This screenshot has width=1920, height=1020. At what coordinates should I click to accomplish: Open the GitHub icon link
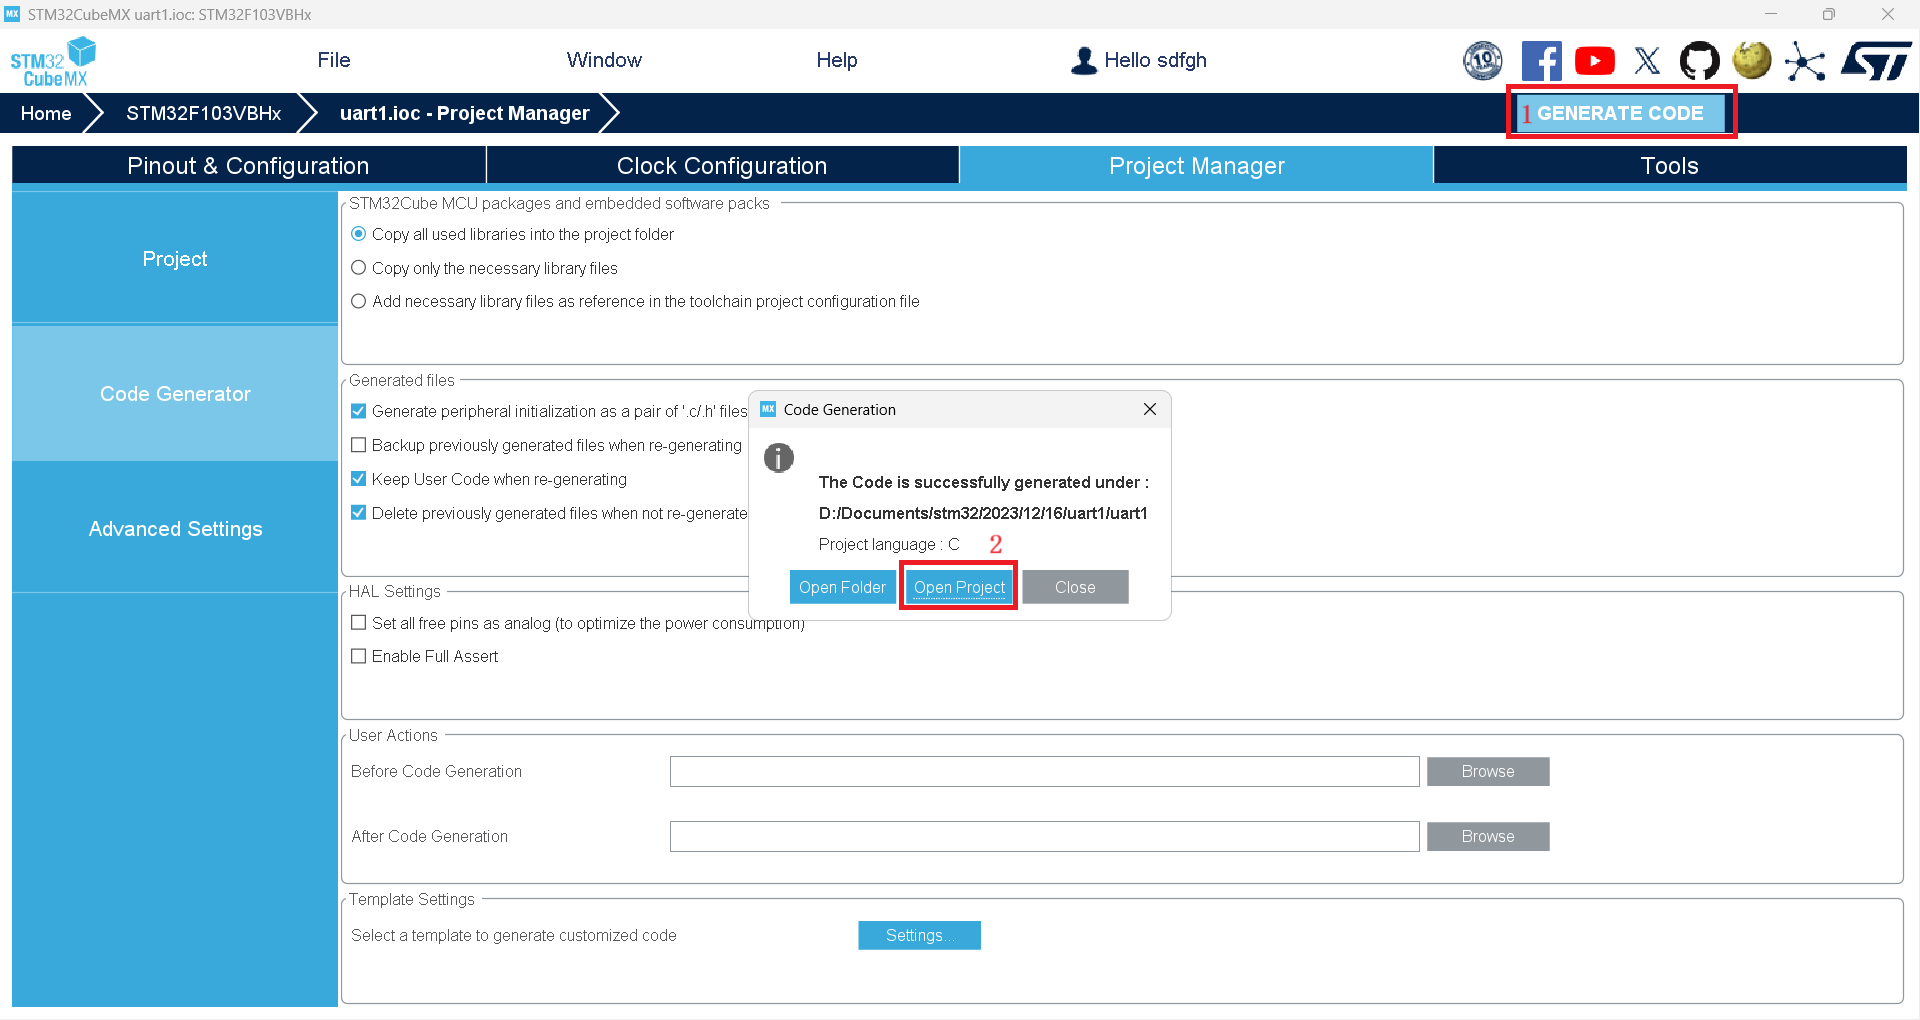click(1699, 61)
